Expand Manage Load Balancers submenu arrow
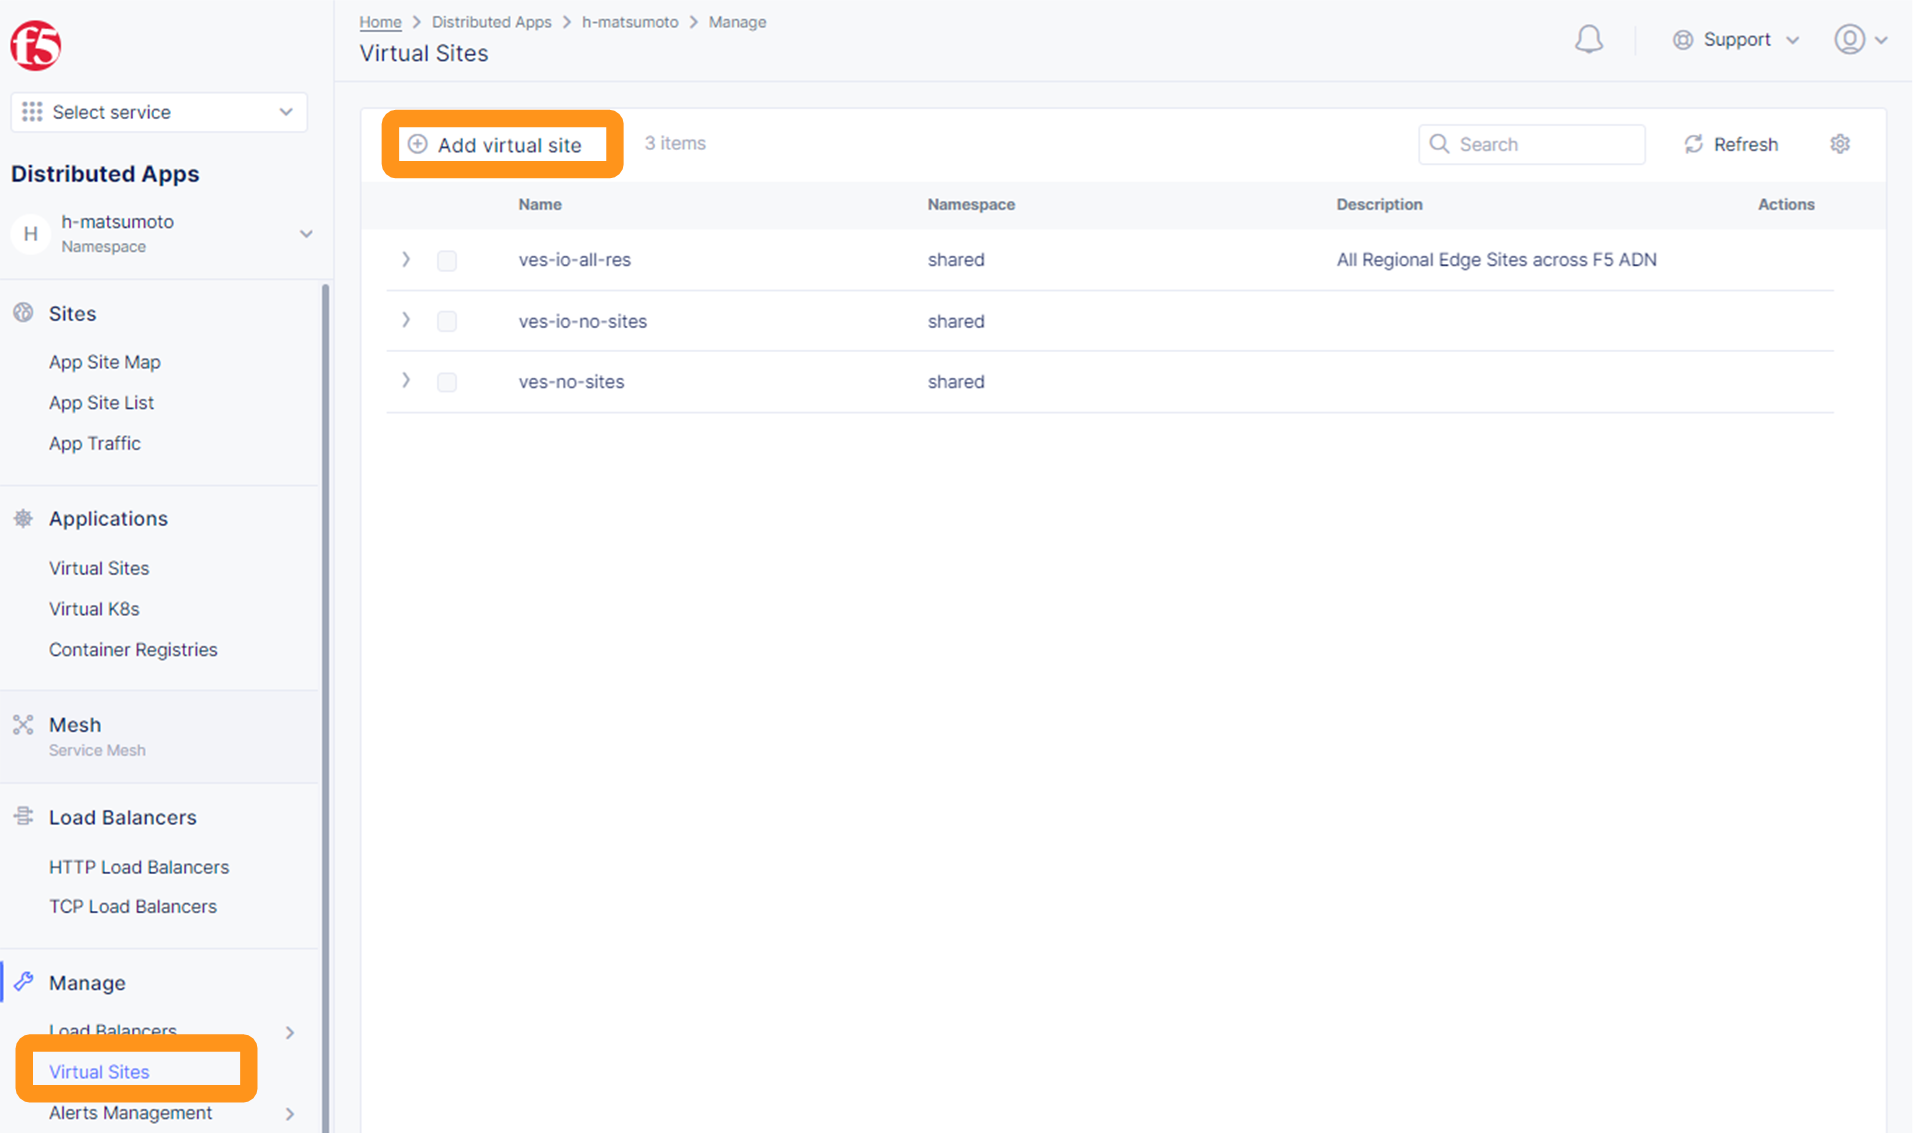Screen dimensions: 1913x1134 (x=290, y=1032)
